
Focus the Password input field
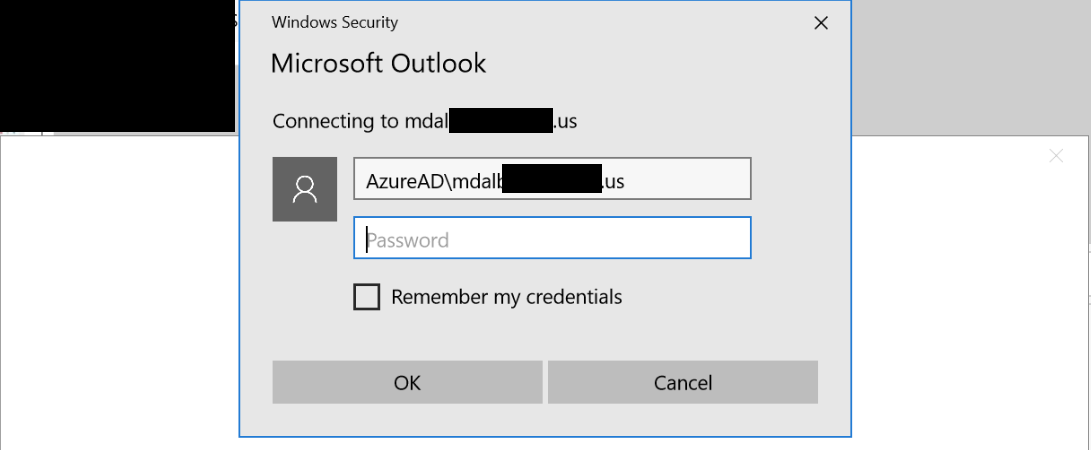pos(552,238)
